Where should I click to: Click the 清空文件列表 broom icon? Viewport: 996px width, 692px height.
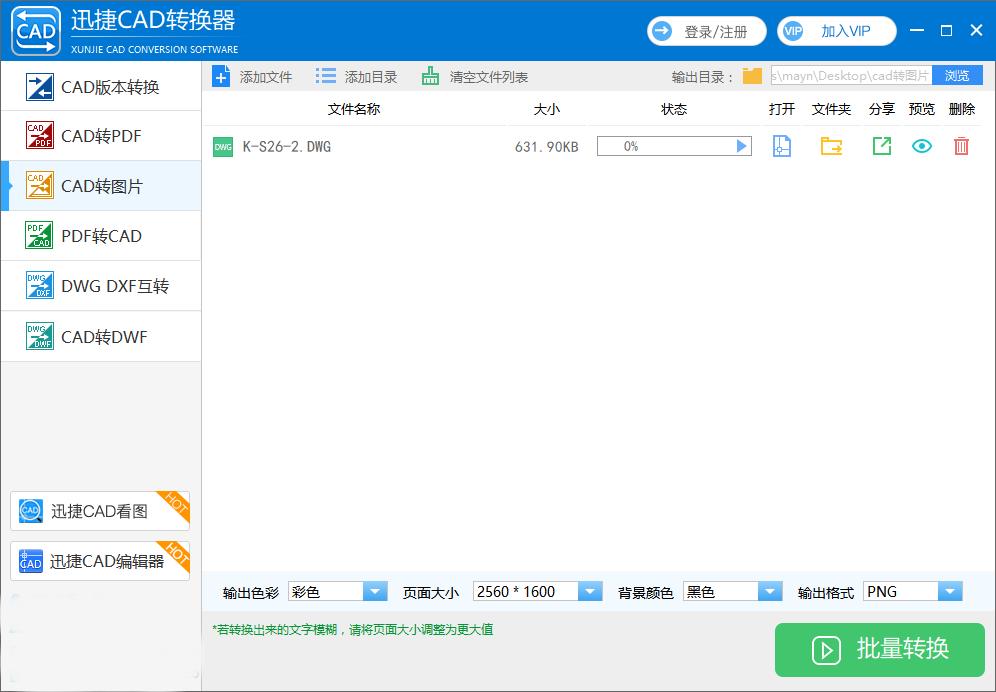(x=428, y=75)
